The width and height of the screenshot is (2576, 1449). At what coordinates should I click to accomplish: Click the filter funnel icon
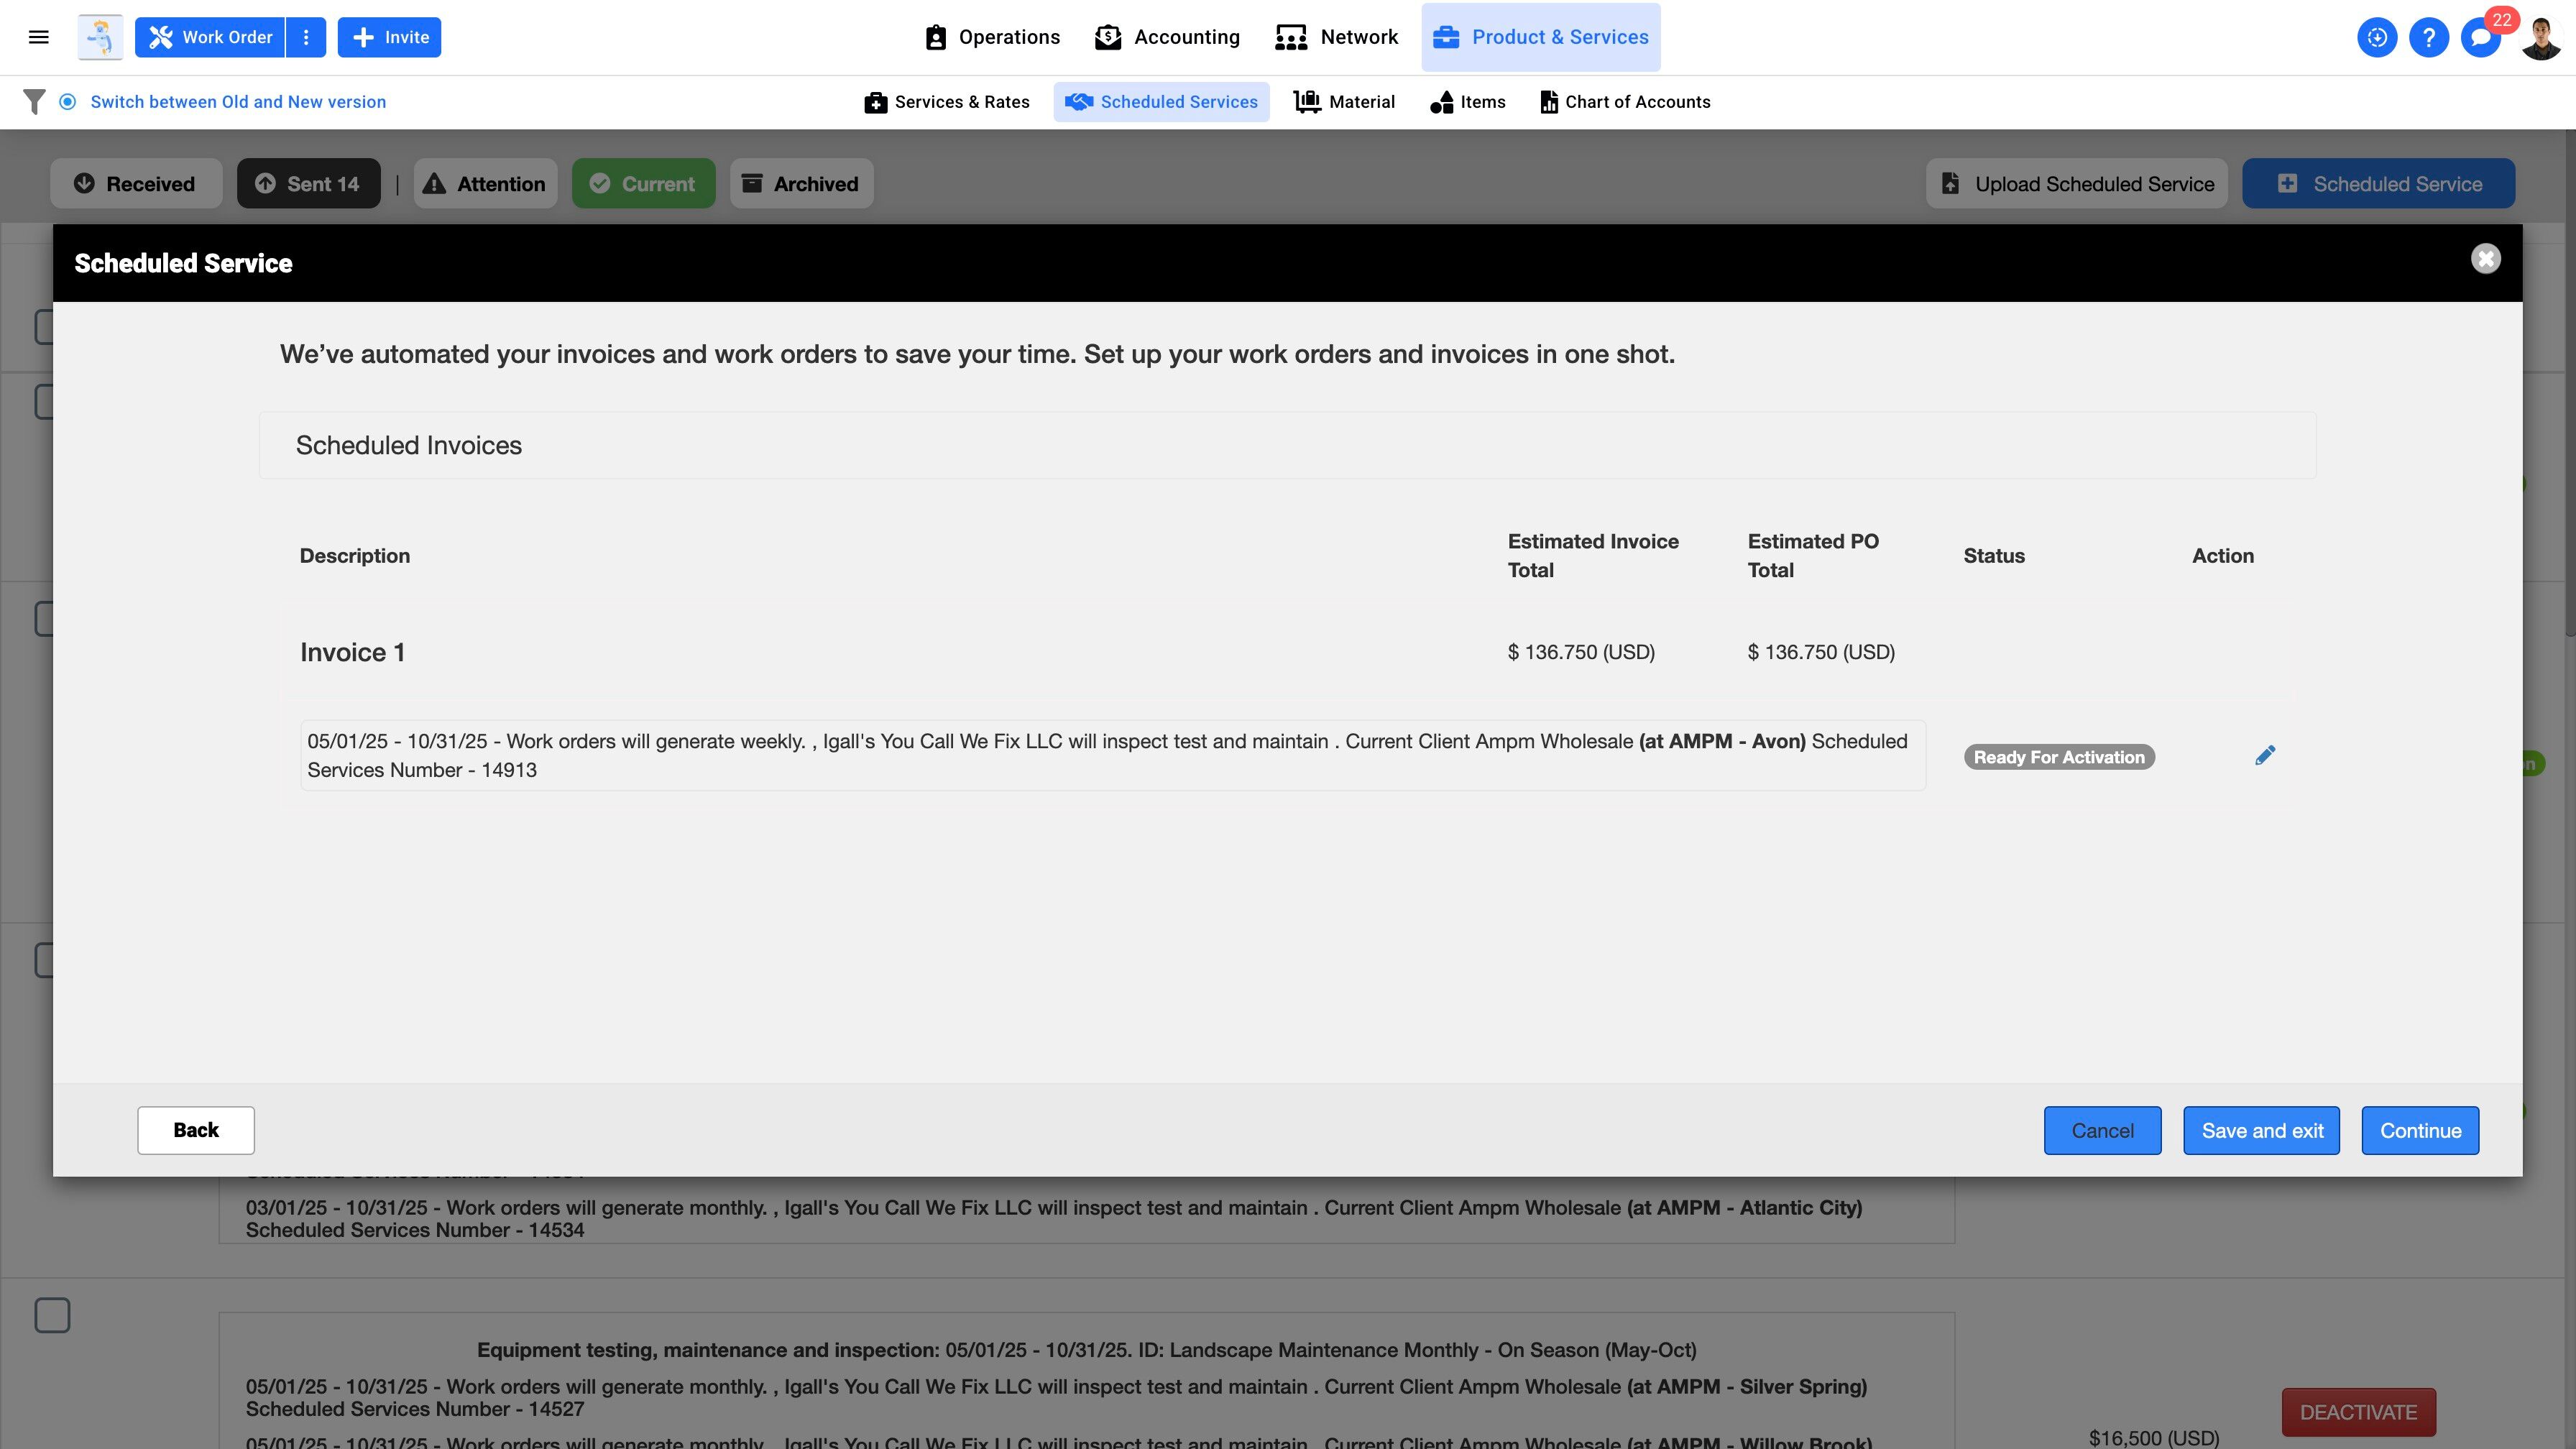34,102
